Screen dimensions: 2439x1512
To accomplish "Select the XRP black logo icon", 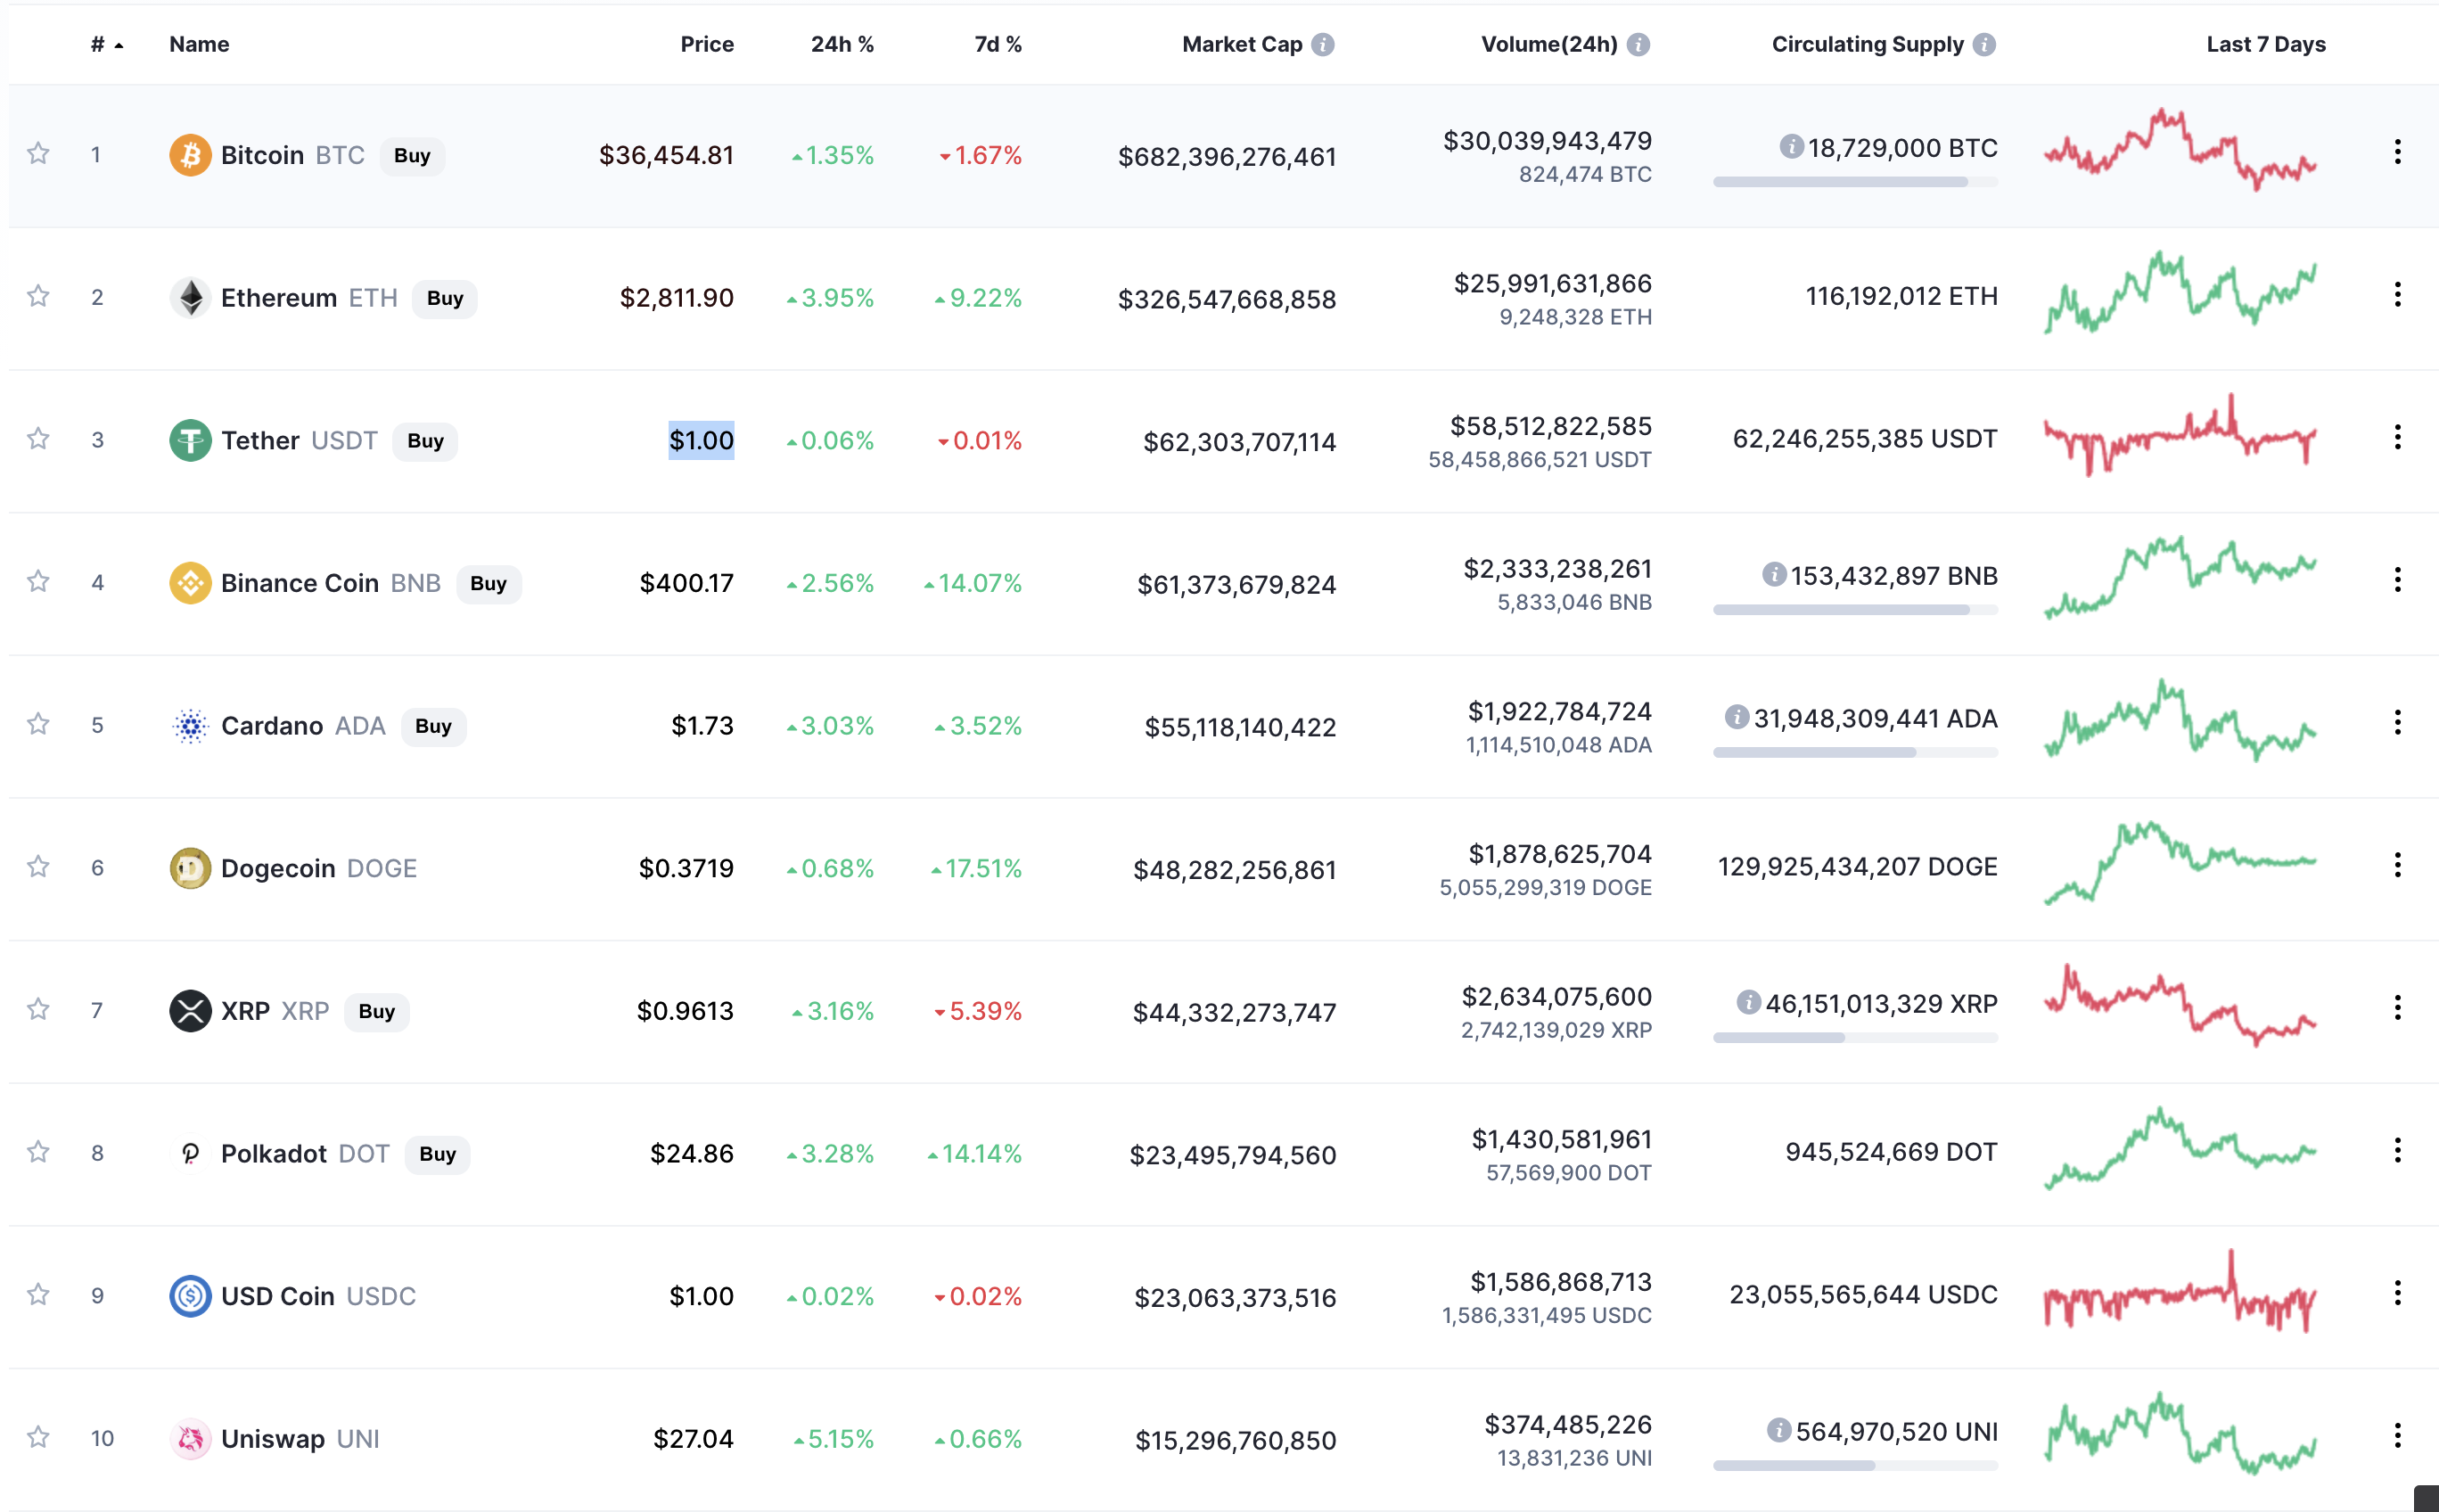I will (190, 1011).
